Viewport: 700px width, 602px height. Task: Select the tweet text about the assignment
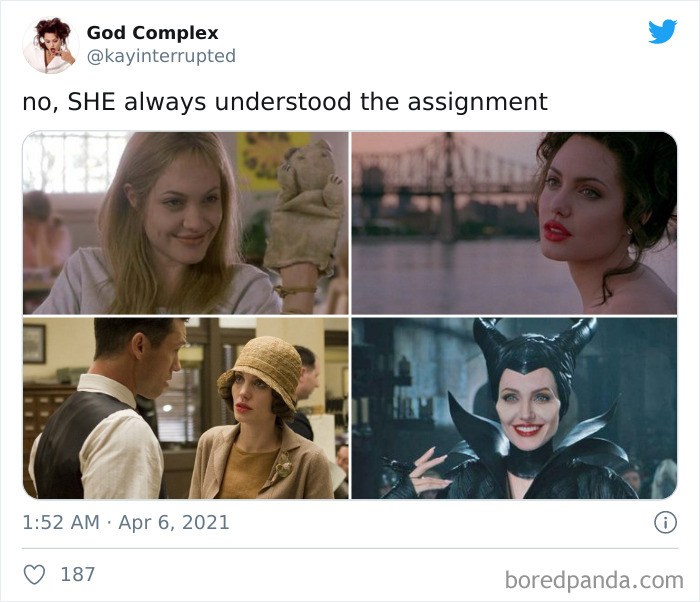point(285,102)
